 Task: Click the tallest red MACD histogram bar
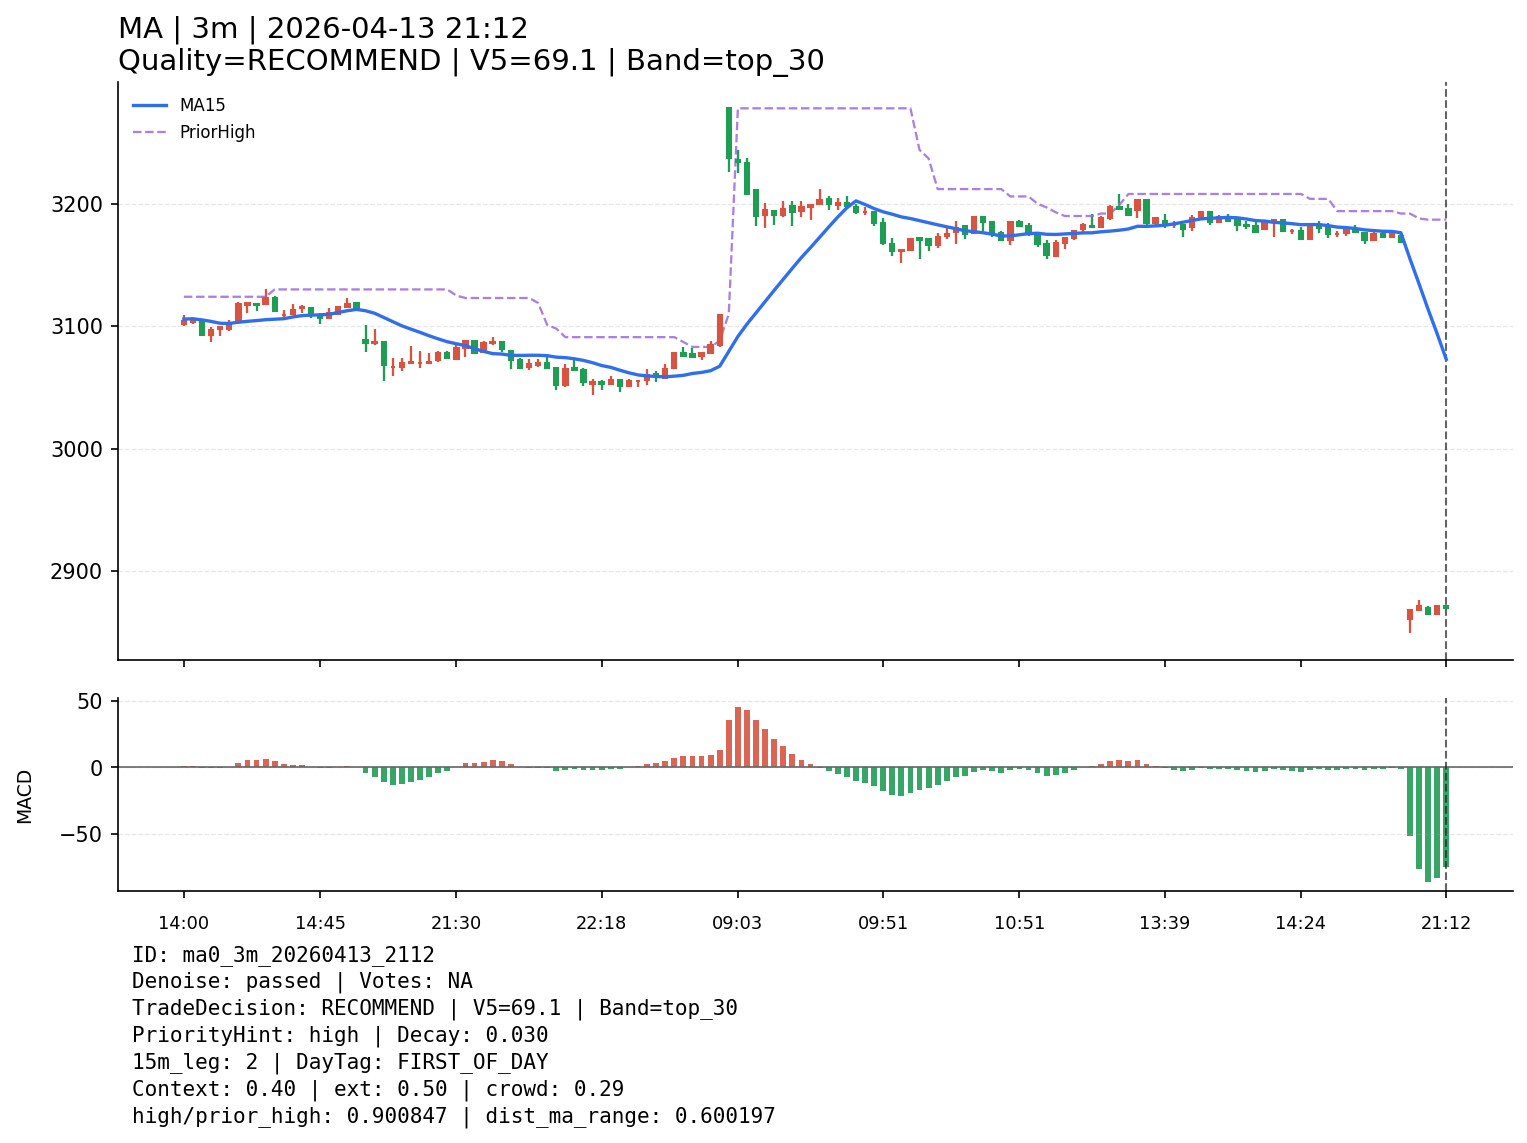tap(738, 737)
